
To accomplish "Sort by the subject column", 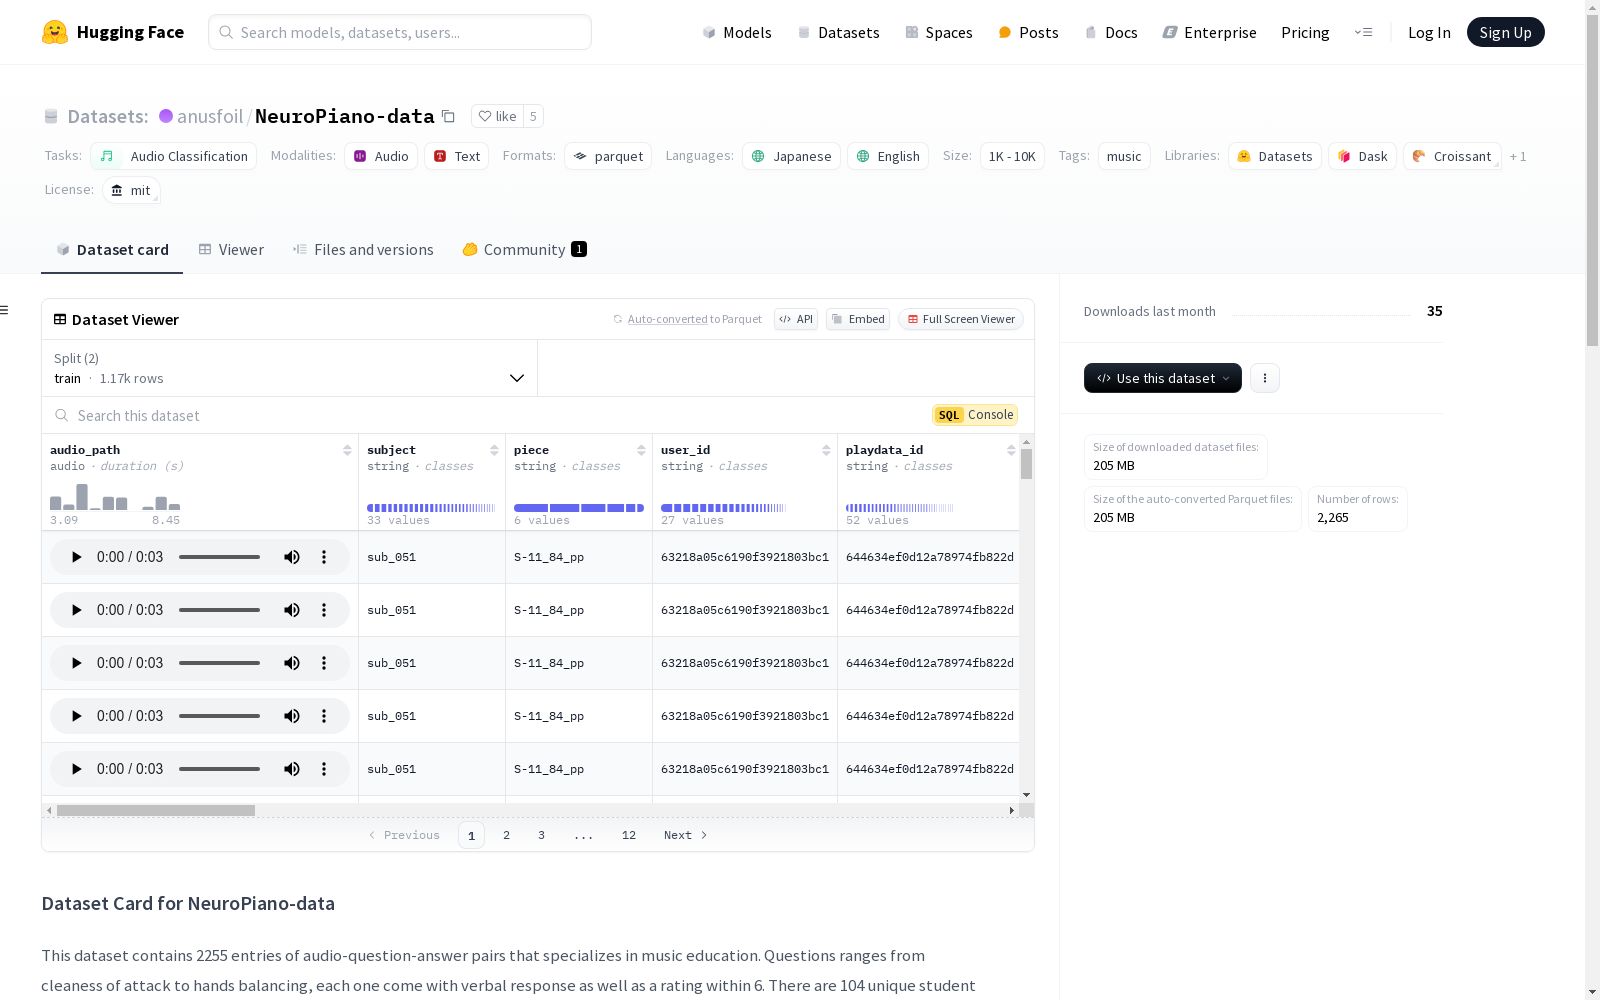I will point(494,450).
